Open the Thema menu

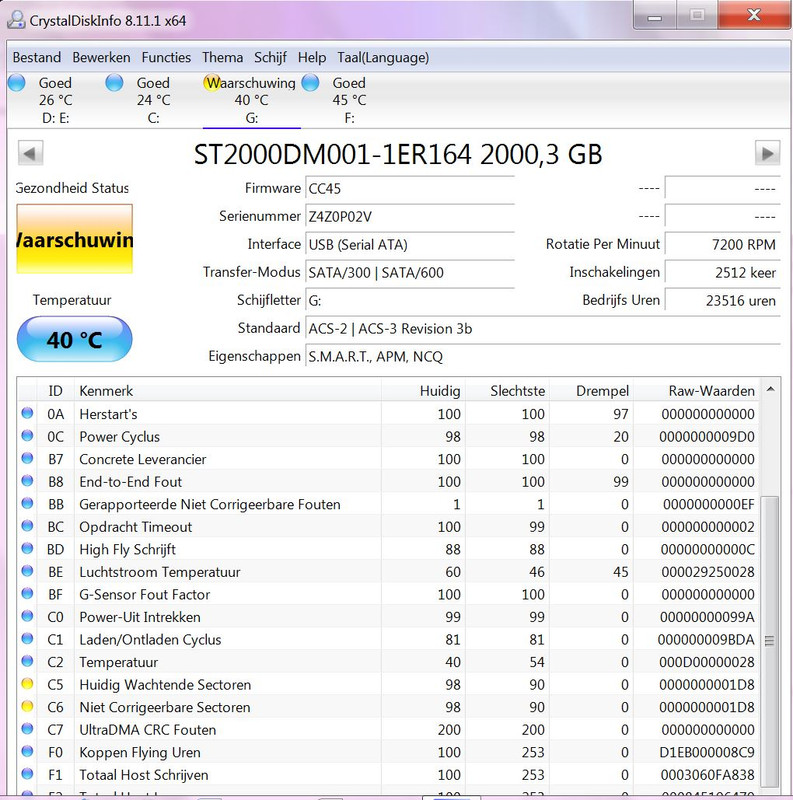point(222,57)
